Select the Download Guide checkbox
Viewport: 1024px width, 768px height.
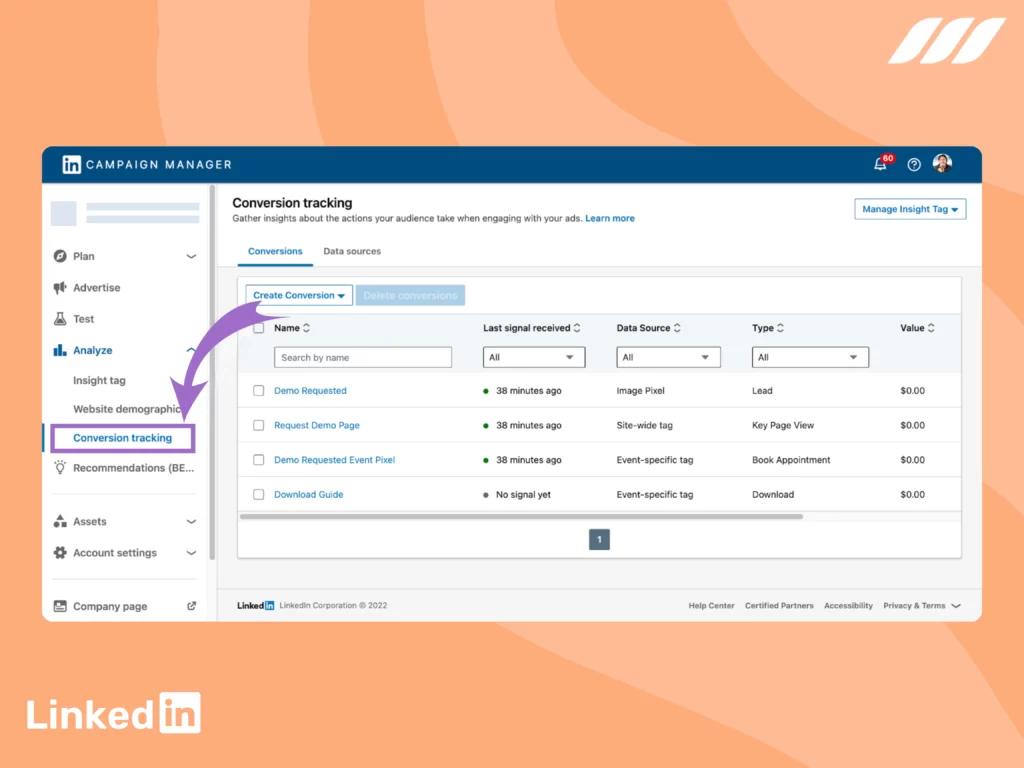(258, 494)
